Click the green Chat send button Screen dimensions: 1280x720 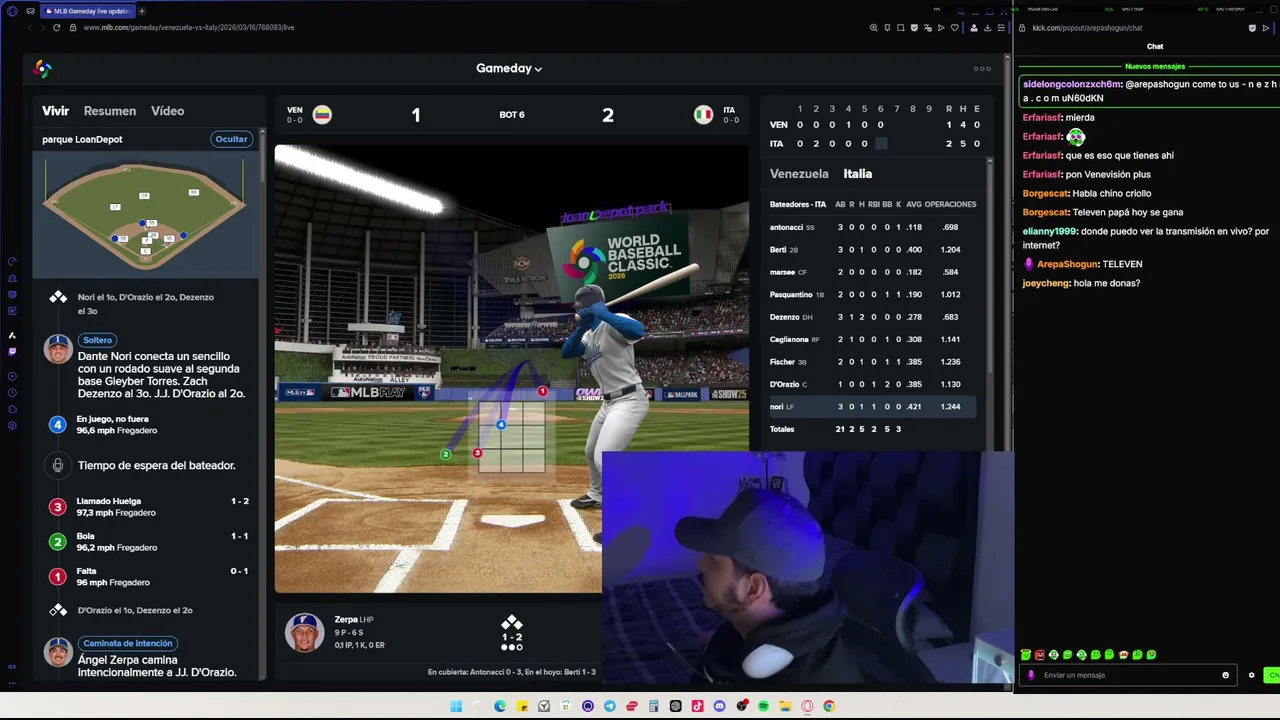coord(1272,675)
